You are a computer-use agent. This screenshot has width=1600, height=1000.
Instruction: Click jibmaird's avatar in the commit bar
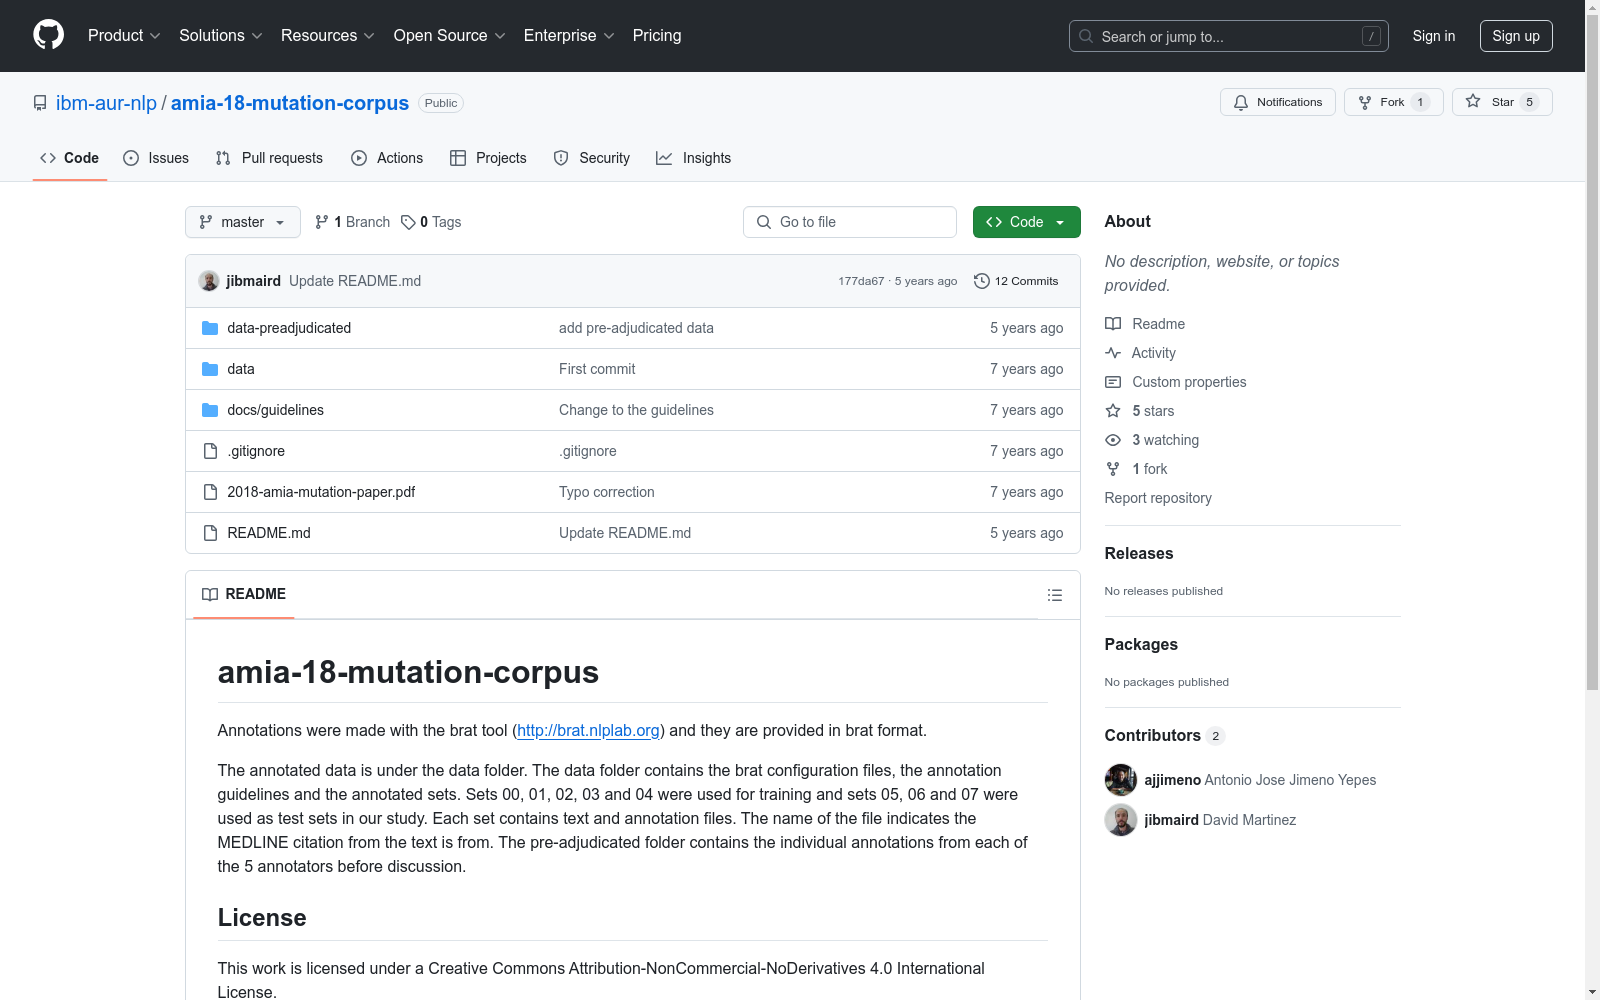(x=209, y=281)
